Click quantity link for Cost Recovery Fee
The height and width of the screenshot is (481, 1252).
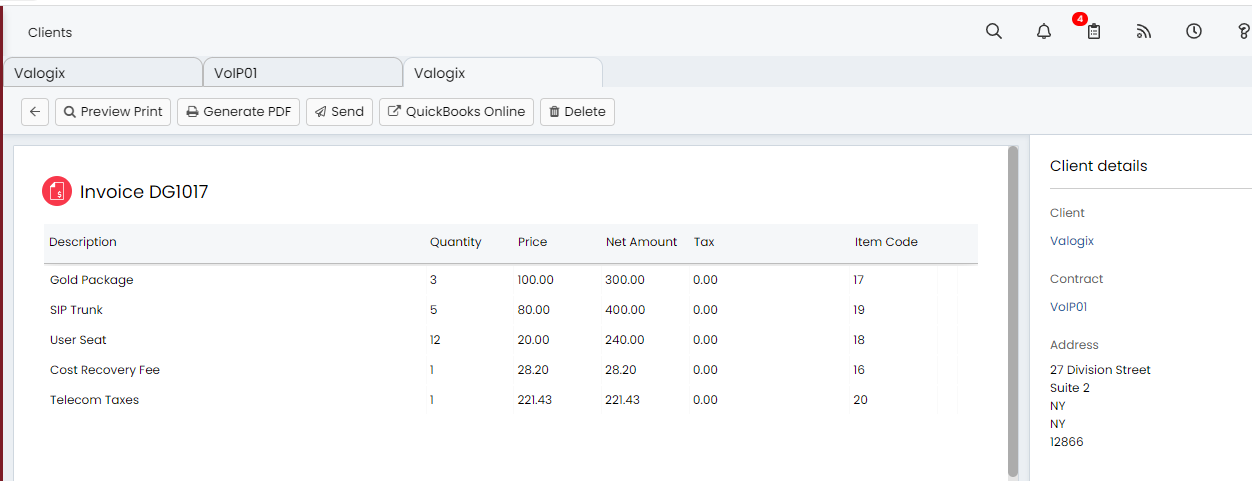click(432, 370)
